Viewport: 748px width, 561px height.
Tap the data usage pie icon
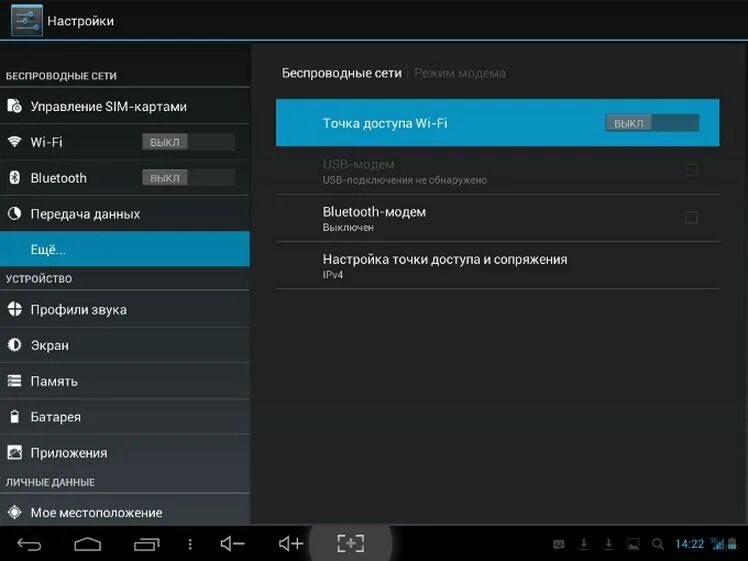[x=14, y=213]
